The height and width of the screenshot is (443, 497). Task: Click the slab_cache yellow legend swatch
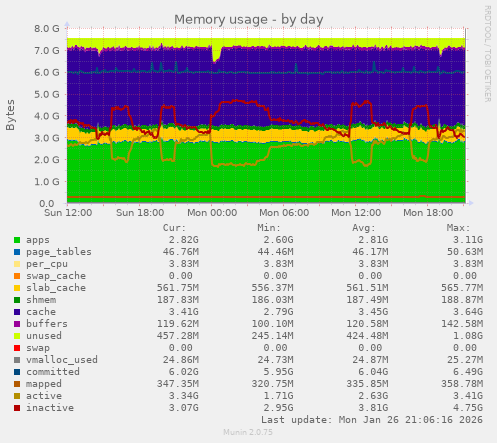click(17, 288)
